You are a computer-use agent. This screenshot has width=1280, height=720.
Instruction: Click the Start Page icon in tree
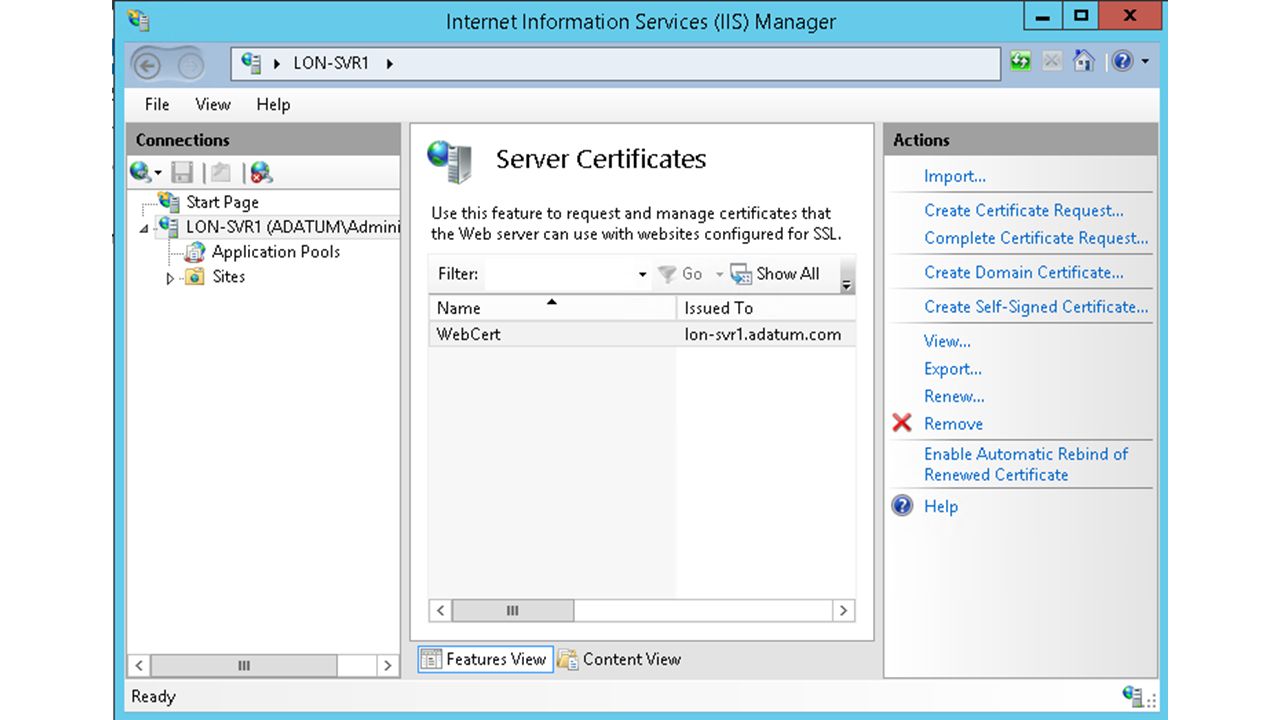point(168,202)
